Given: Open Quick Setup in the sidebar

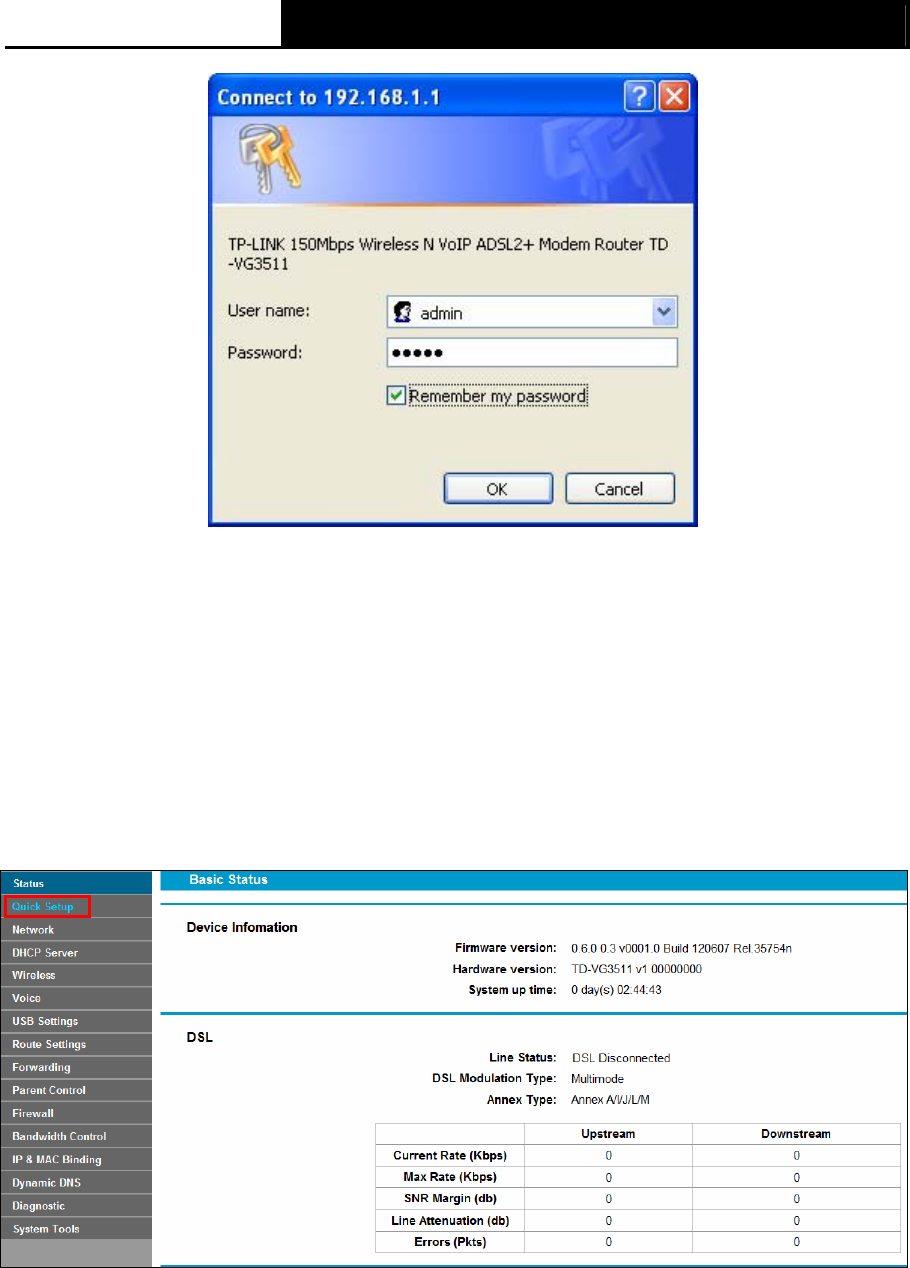Looking at the screenshot, I should (76, 907).
